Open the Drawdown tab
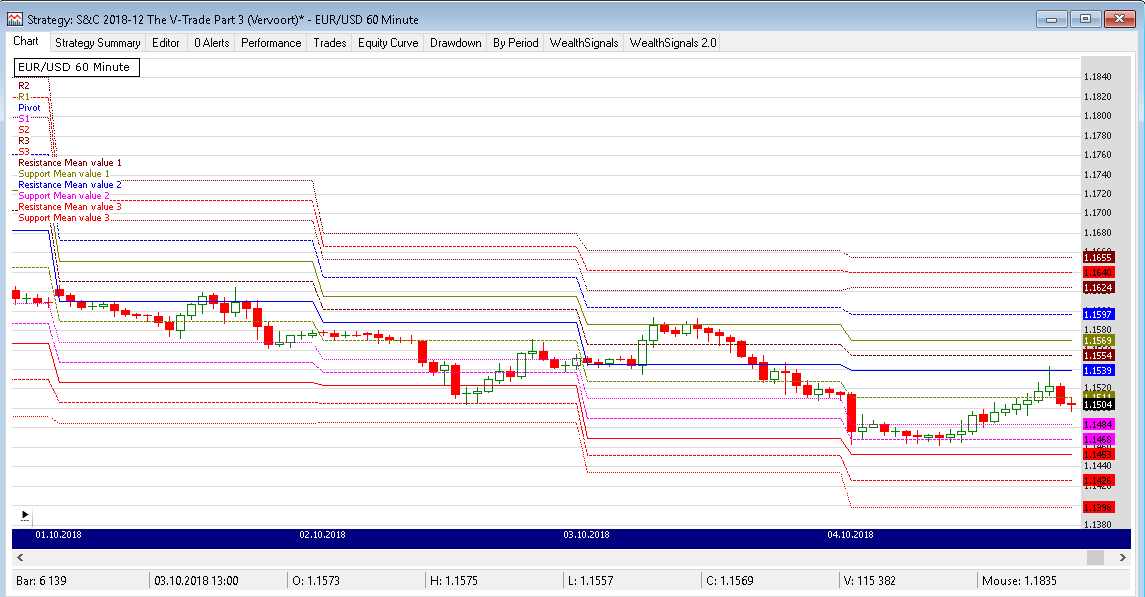The width and height of the screenshot is (1145, 597). click(456, 43)
